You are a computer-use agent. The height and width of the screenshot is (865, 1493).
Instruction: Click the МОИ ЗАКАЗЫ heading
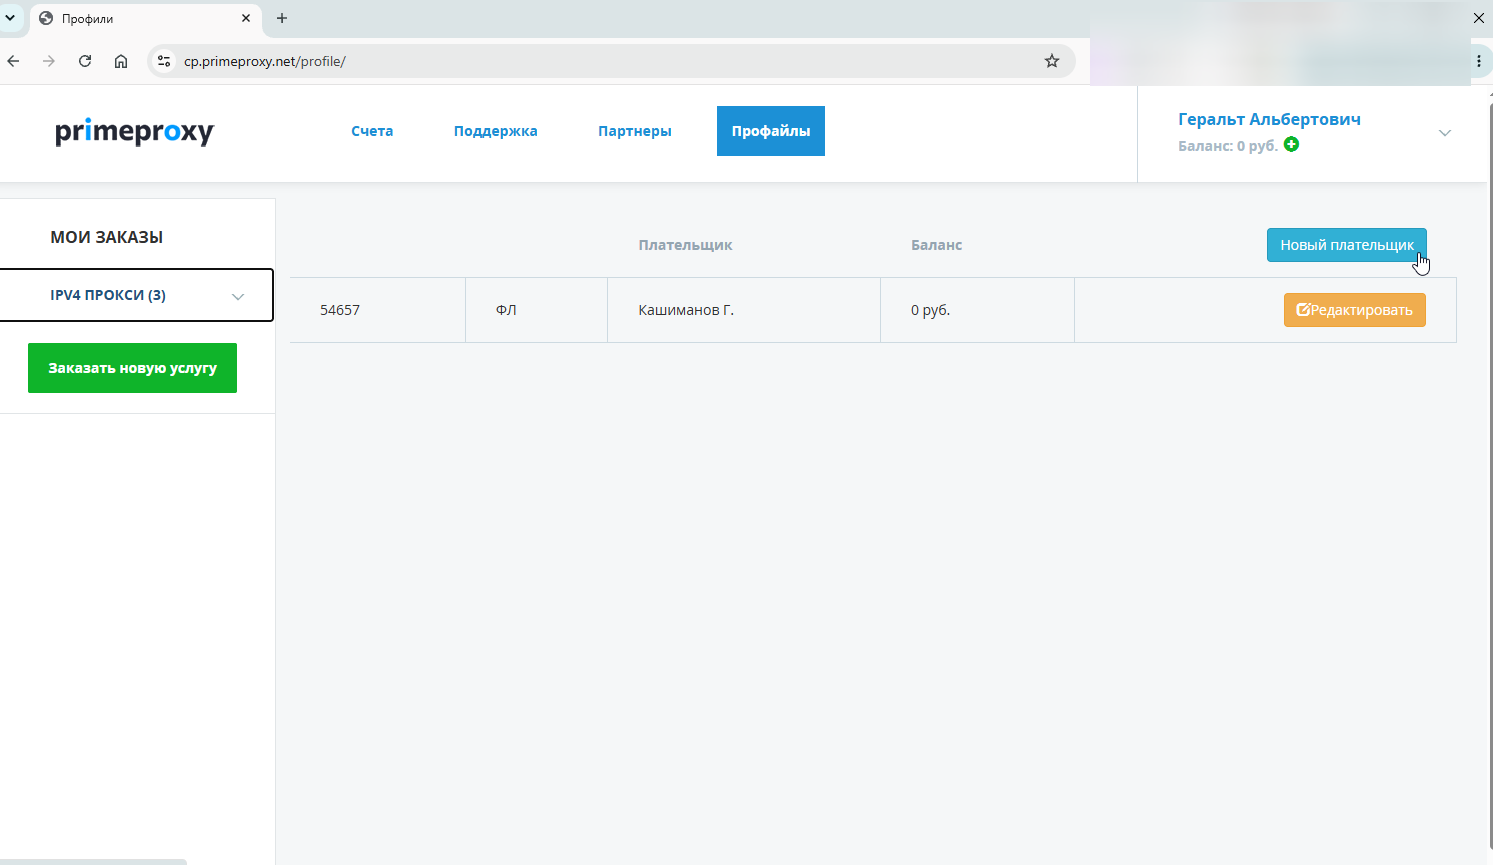click(107, 237)
